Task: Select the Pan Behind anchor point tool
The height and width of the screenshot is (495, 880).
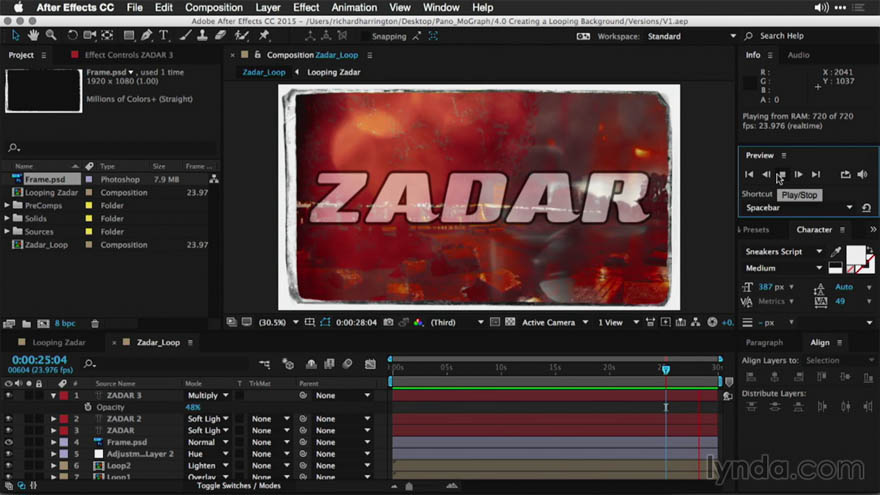Action: coord(107,35)
